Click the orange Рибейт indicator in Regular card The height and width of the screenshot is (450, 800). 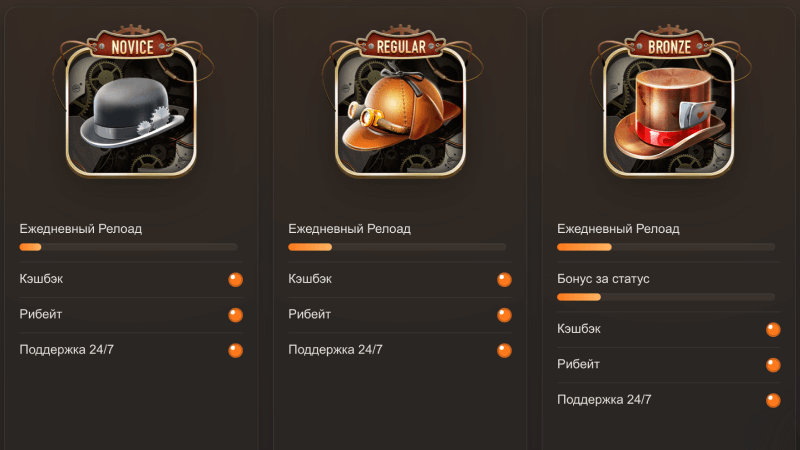pyautogui.click(x=504, y=315)
